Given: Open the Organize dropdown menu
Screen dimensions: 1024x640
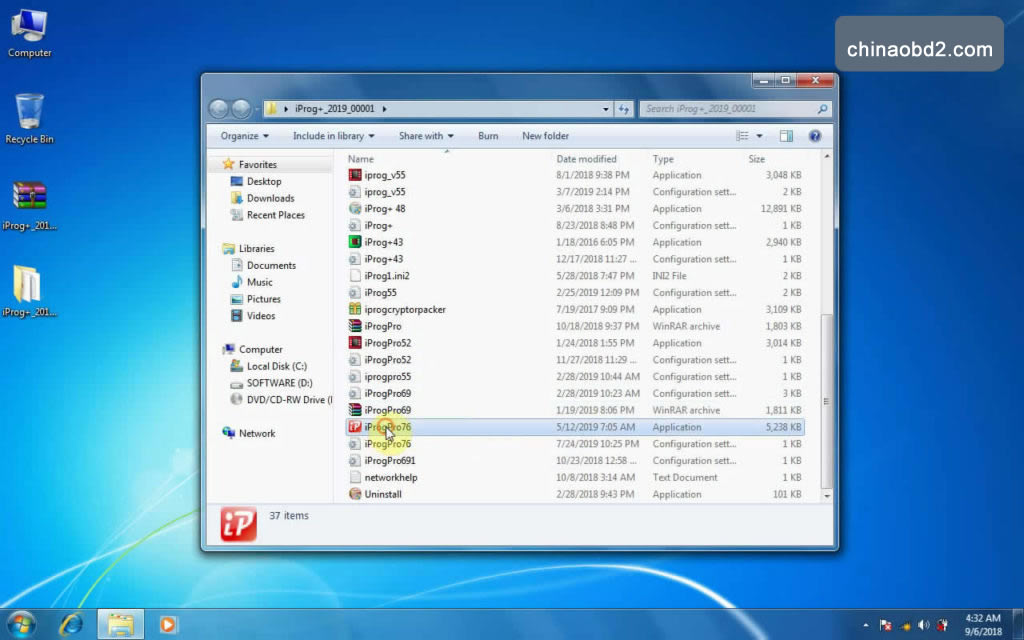Looking at the screenshot, I should click(244, 136).
